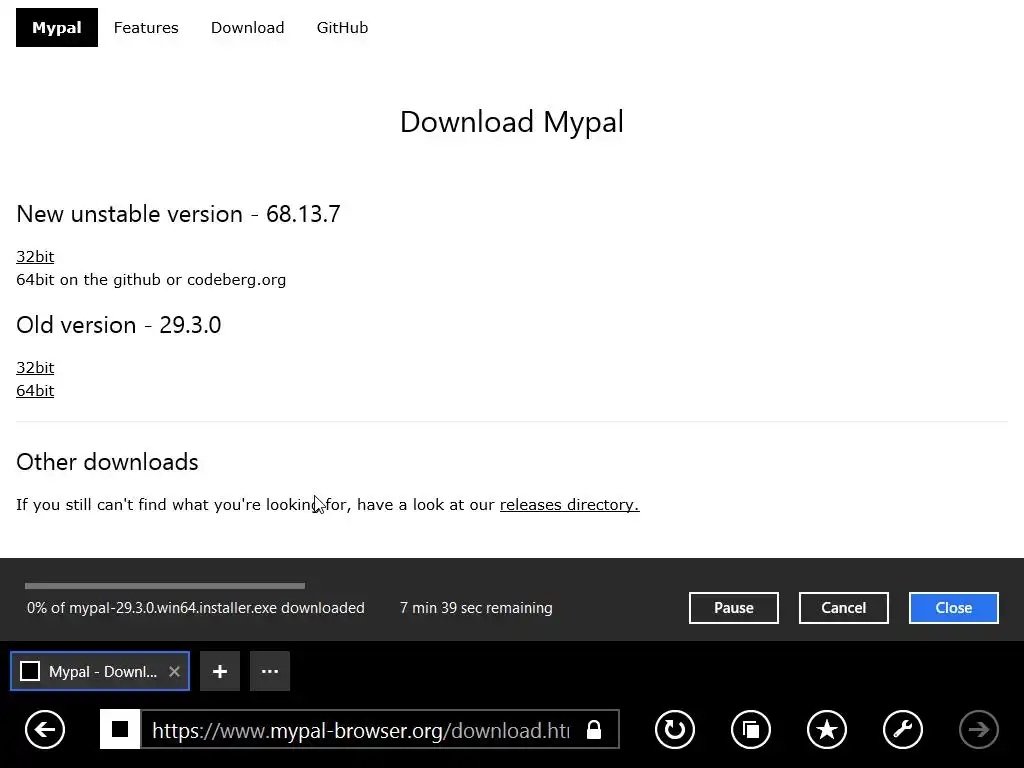This screenshot has width=1024, height=768.
Task: Click 'New unstable version - 68.13.7' heading
Action: coord(178,214)
